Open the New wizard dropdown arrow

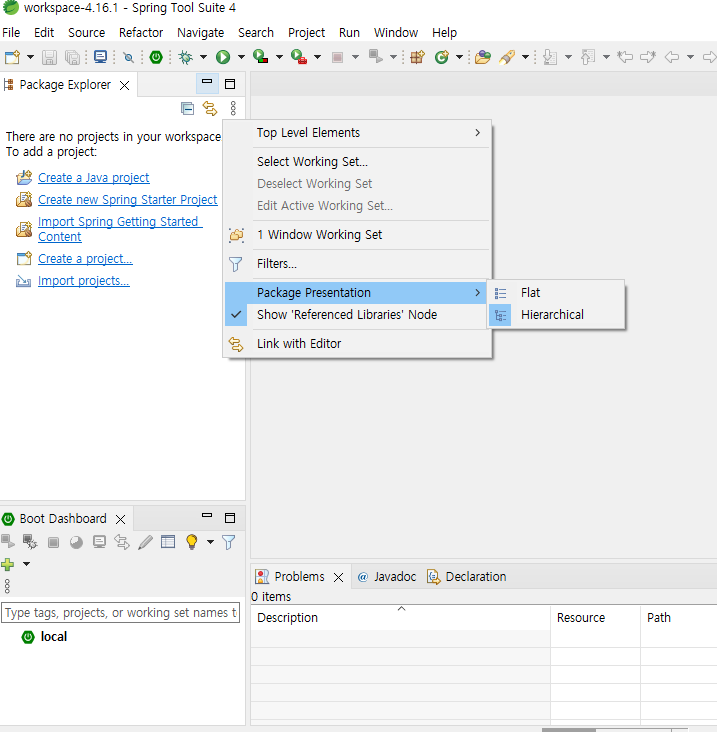tap(30, 57)
